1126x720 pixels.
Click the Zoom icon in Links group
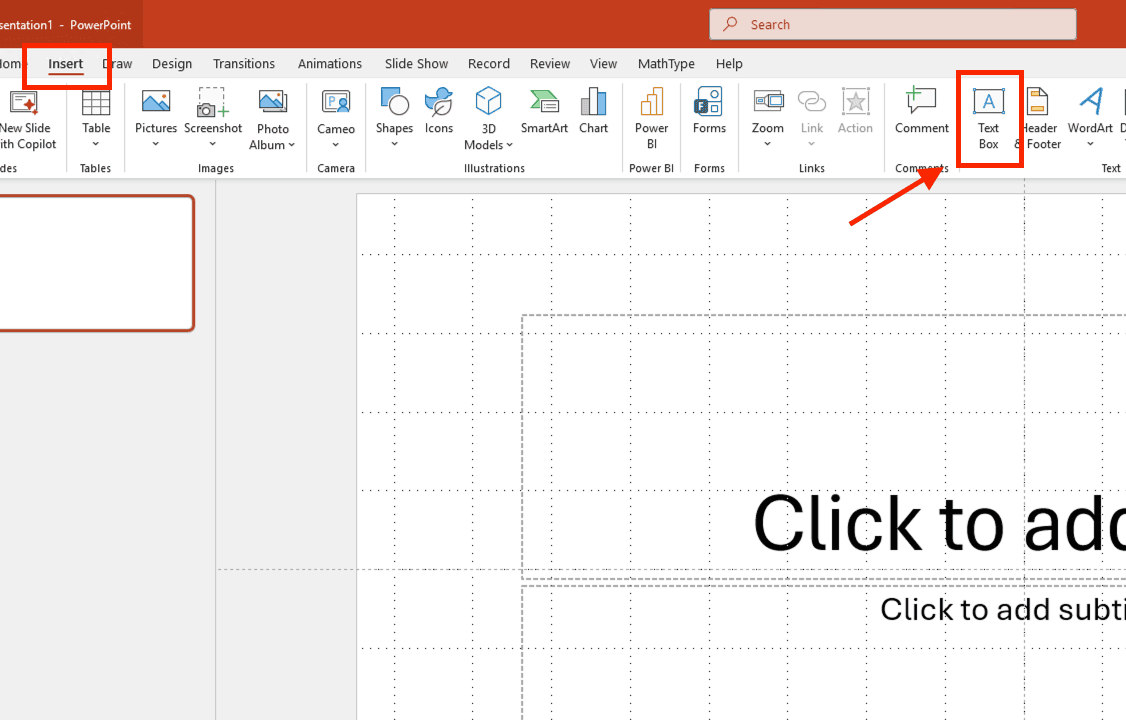pyautogui.click(x=768, y=101)
